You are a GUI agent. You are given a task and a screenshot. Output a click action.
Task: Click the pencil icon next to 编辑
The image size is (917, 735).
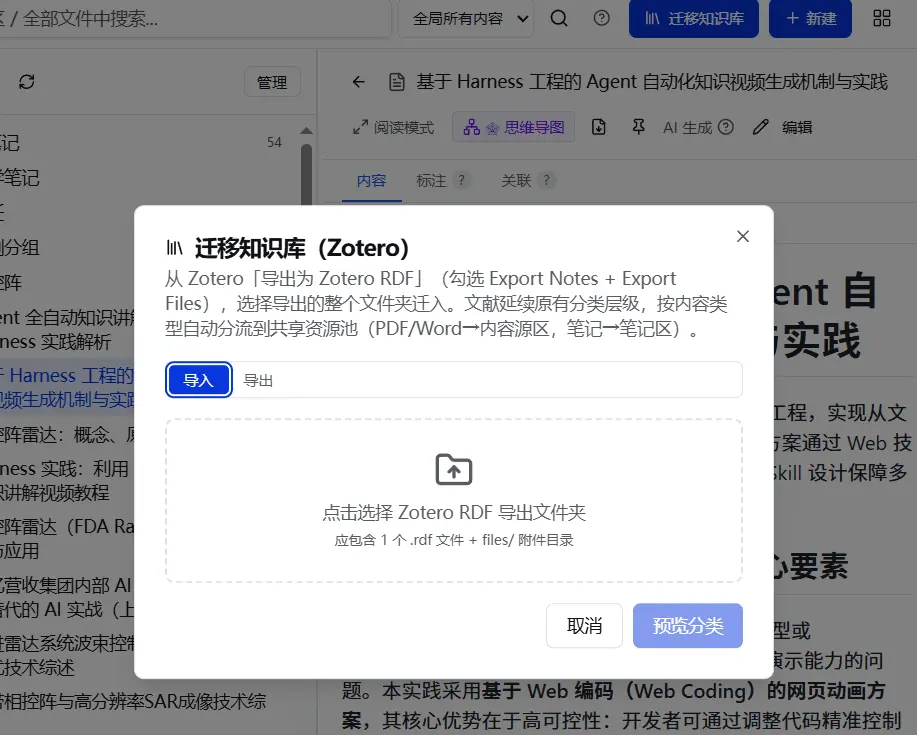pos(760,127)
